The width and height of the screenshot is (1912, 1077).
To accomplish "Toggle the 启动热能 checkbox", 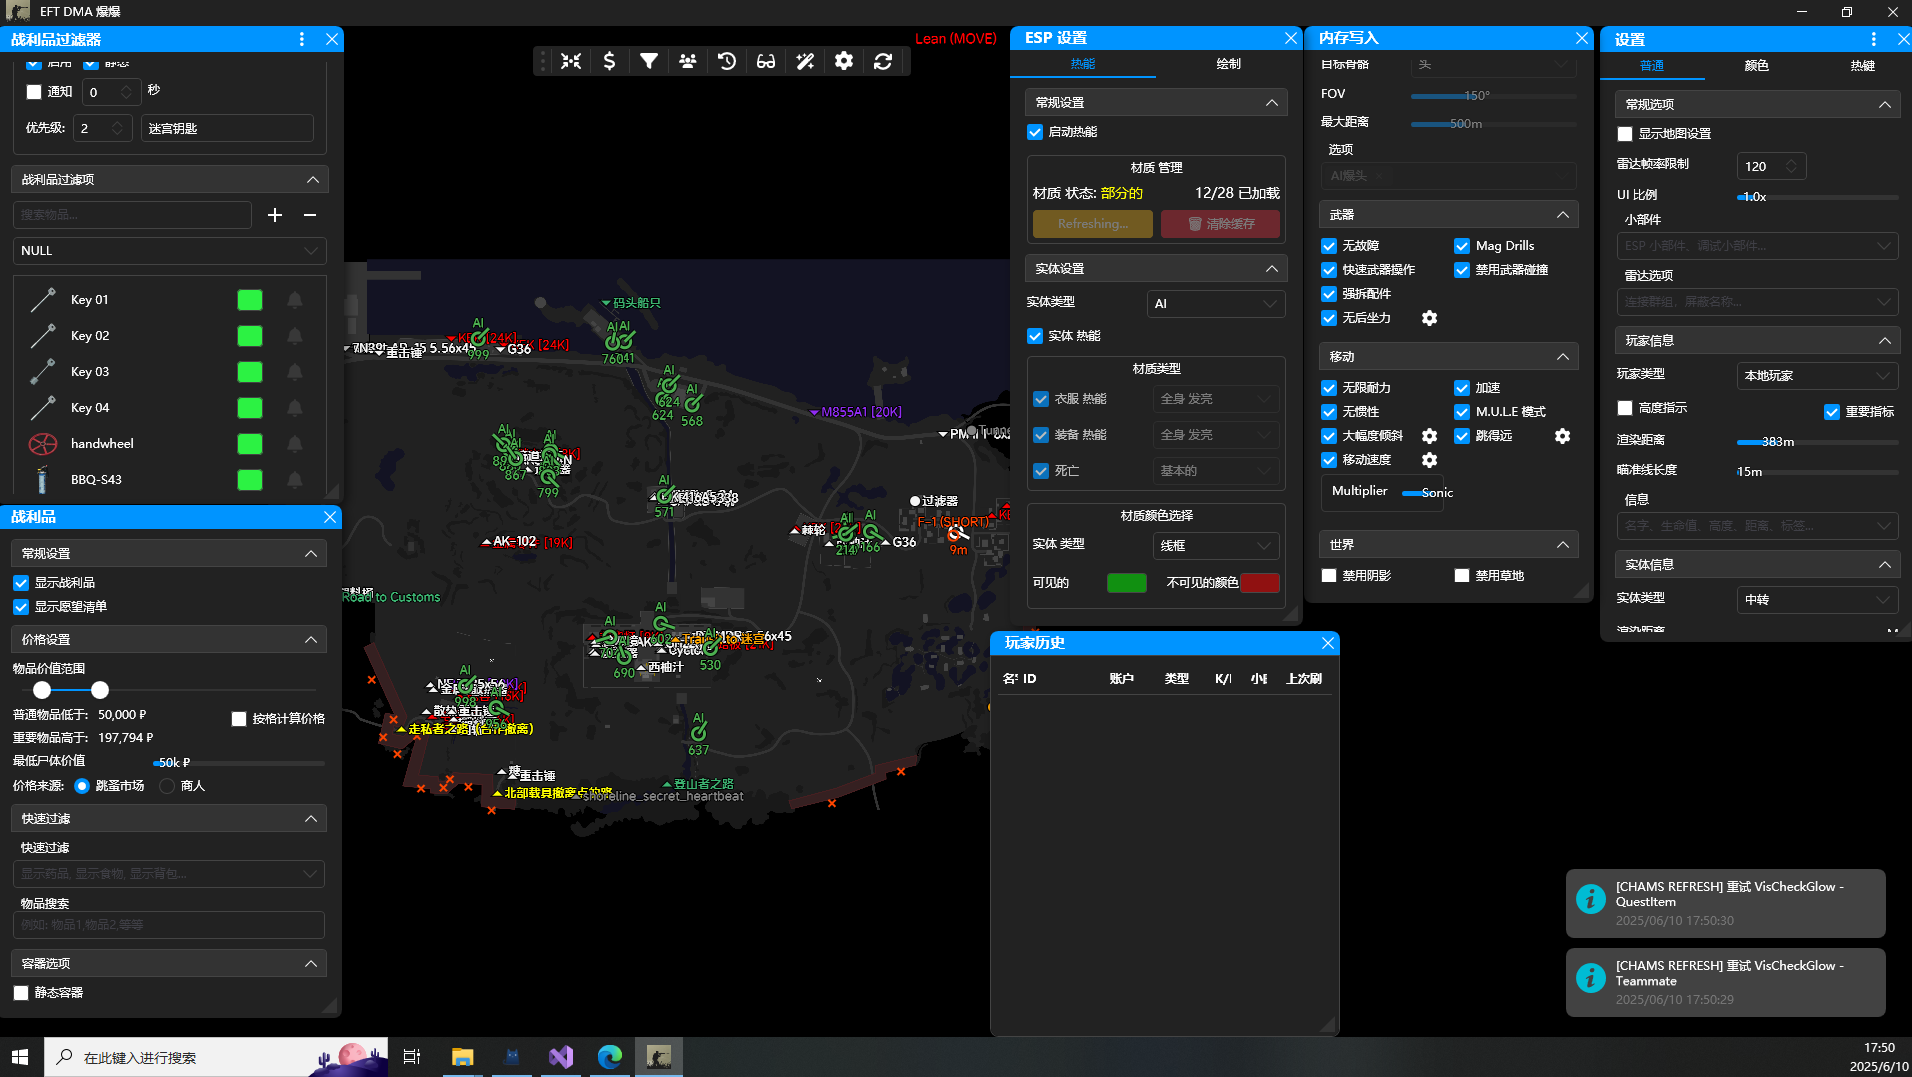I will pos(1035,132).
